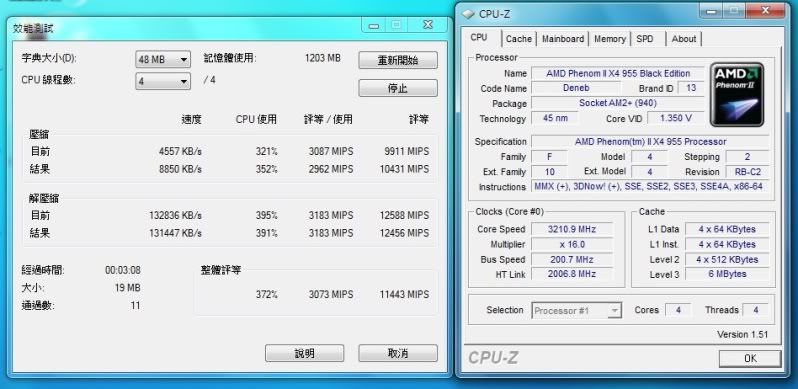This screenshot has width=798, height=389.
Task: Click the 重新開始 restart button
Action: 398,60
